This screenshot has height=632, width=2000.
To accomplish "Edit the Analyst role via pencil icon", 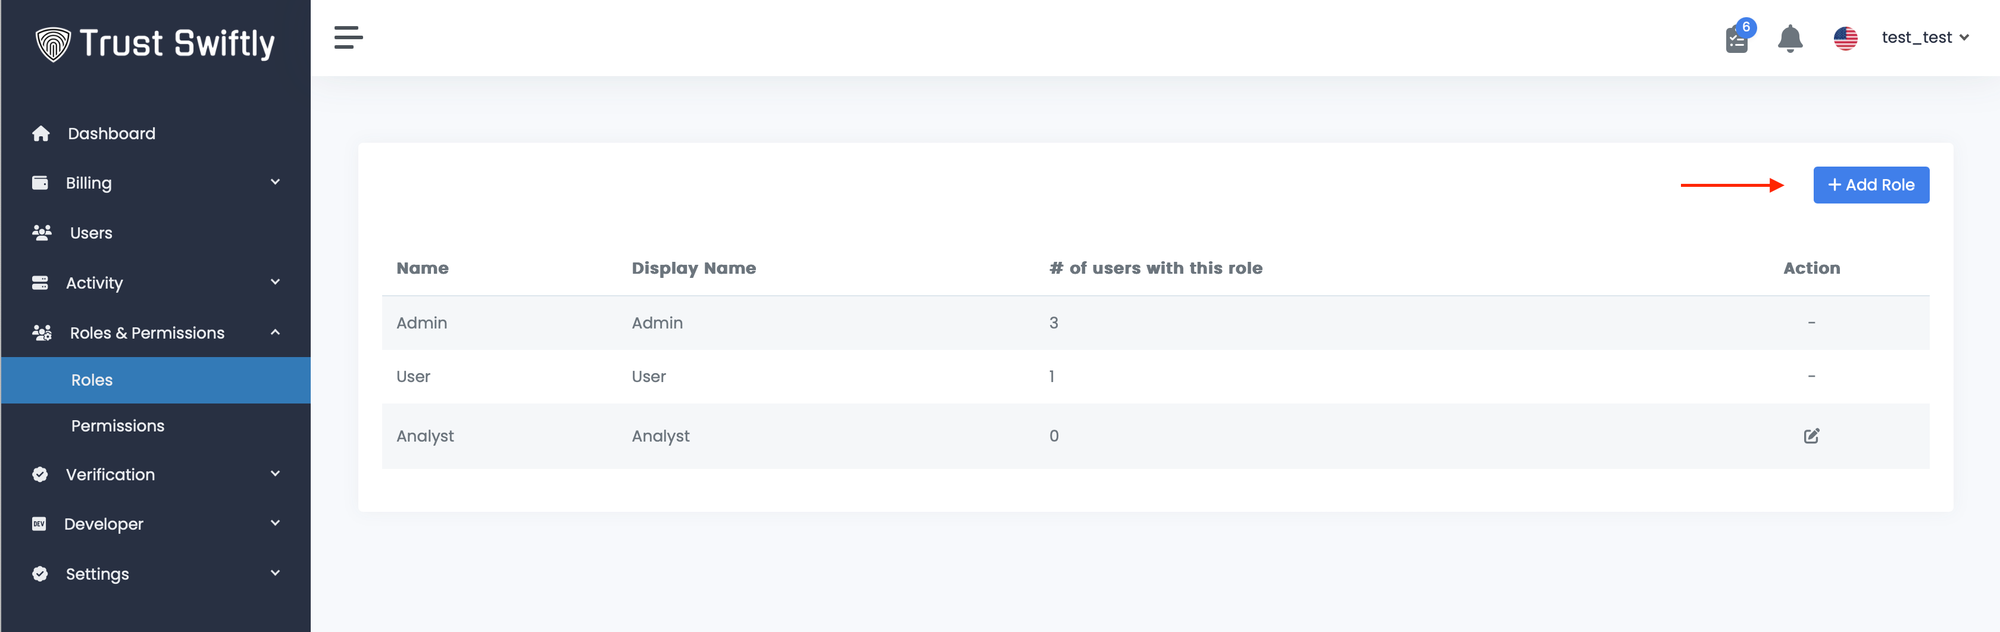I will [1811, 436].
